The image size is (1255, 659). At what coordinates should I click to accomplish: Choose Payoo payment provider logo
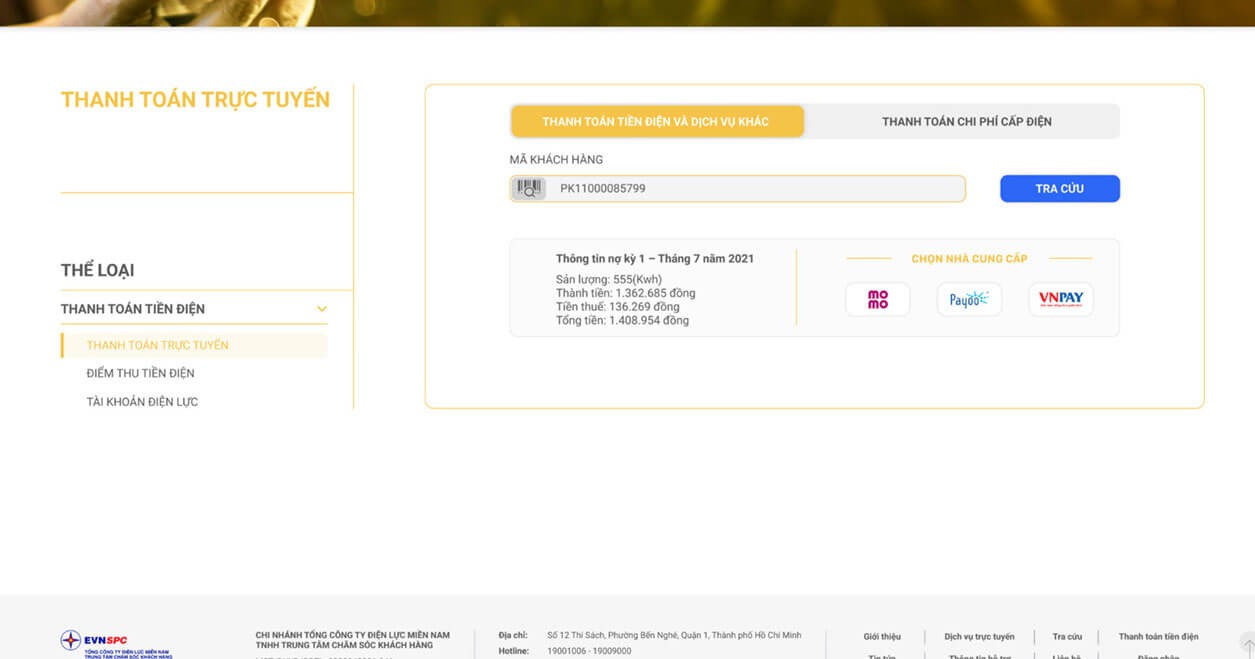click(x=968, y=299)
